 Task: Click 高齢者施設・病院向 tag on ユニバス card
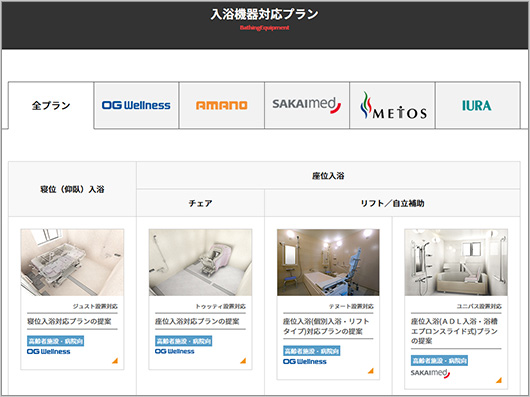click(x=439, y=361)
